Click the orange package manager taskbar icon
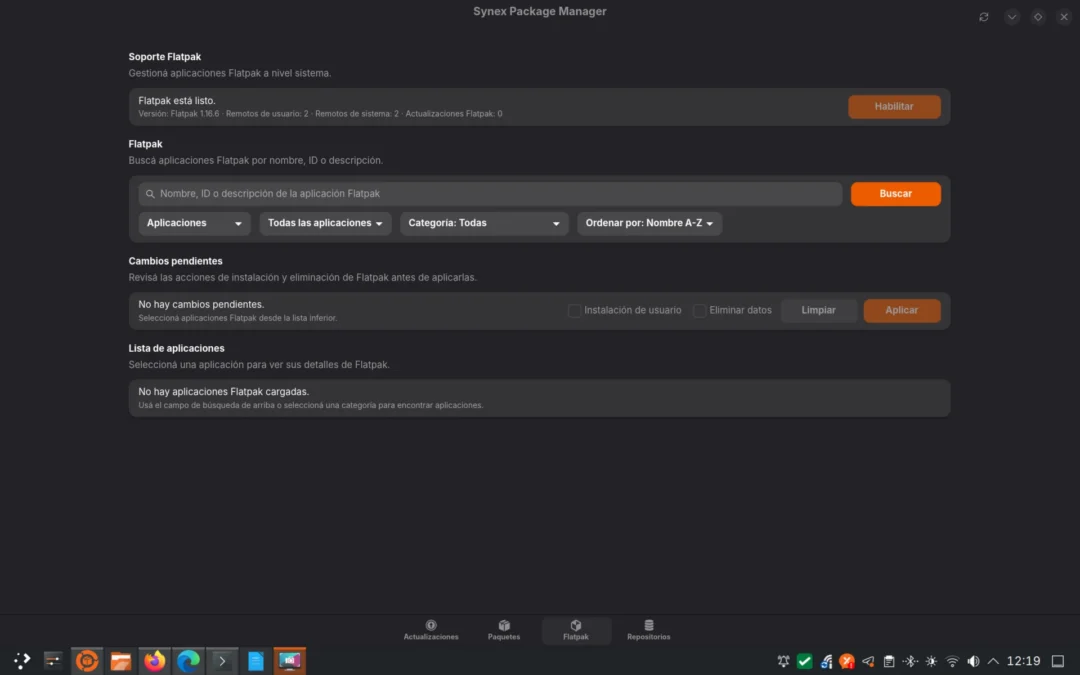This screenshot has width=1080, height=675. coord(87,661)
